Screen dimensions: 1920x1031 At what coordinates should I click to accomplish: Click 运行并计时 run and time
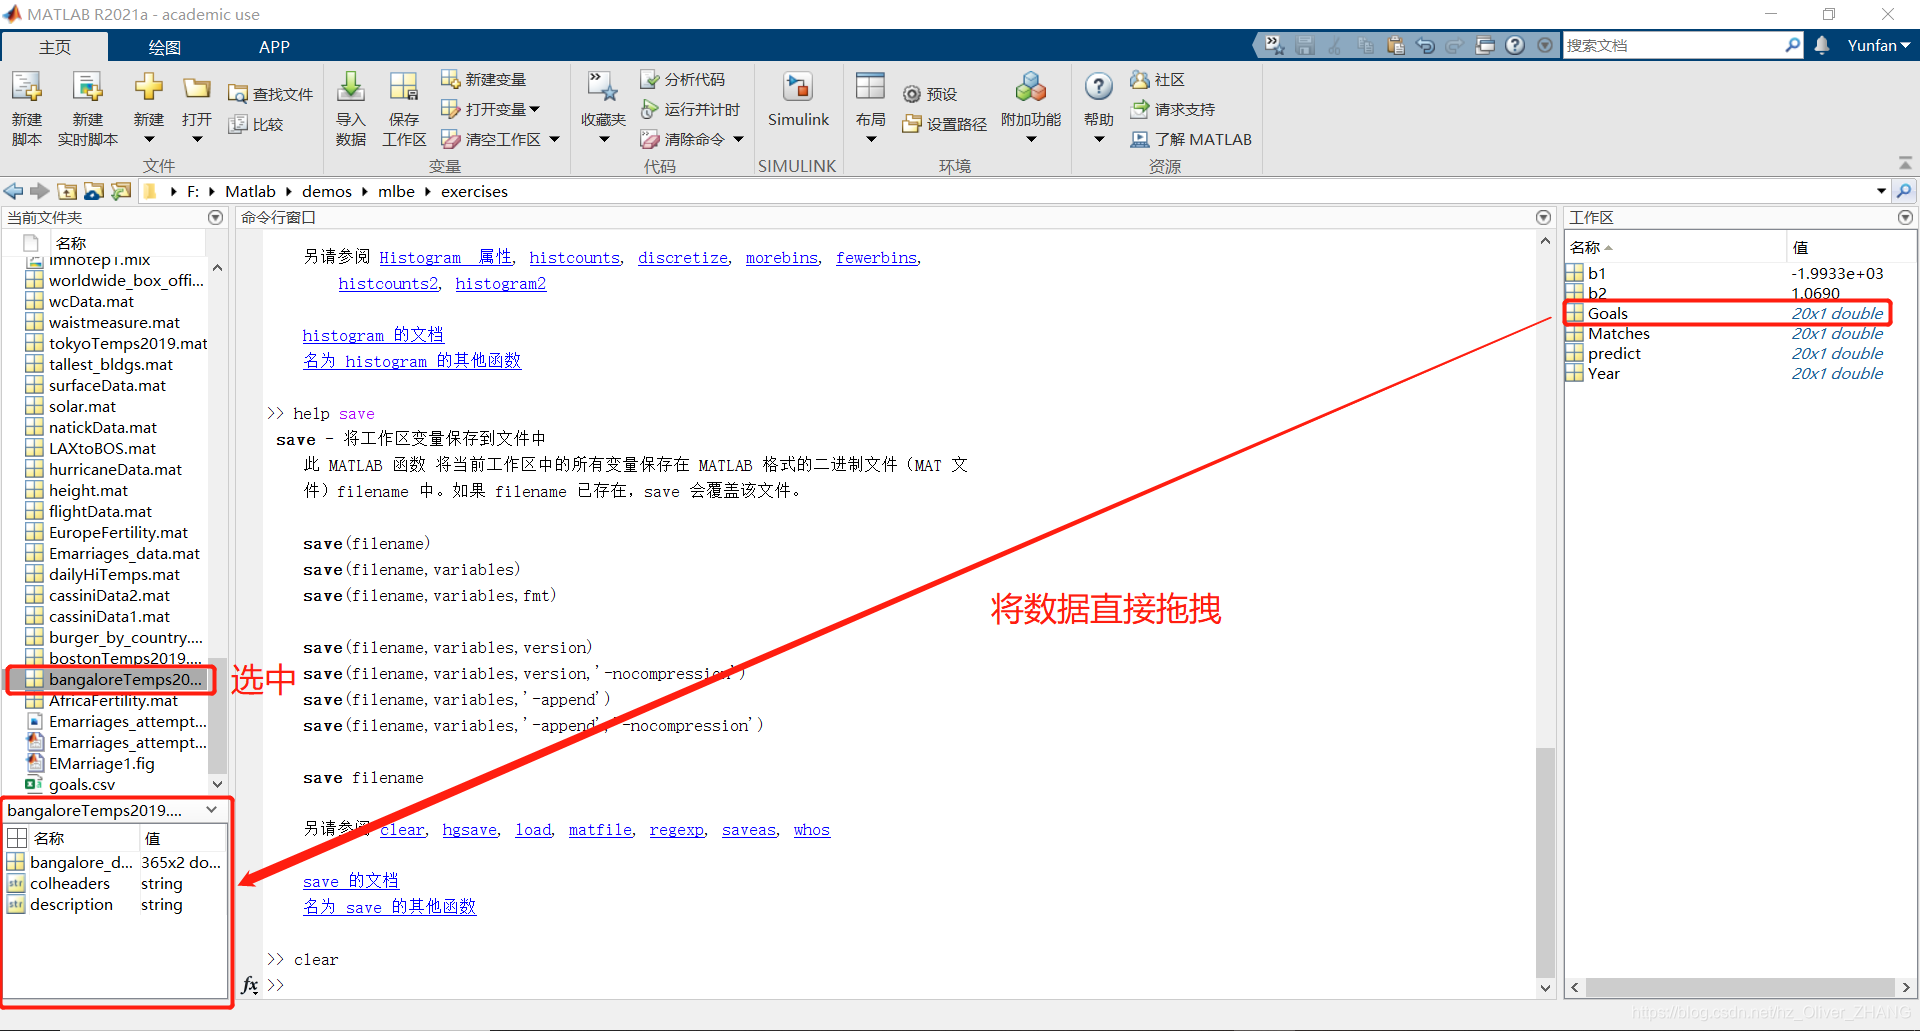[691, 109]
